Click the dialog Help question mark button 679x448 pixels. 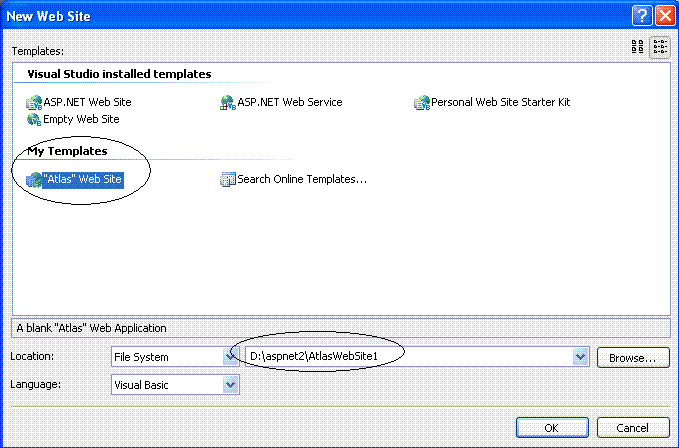coord(642,16)
